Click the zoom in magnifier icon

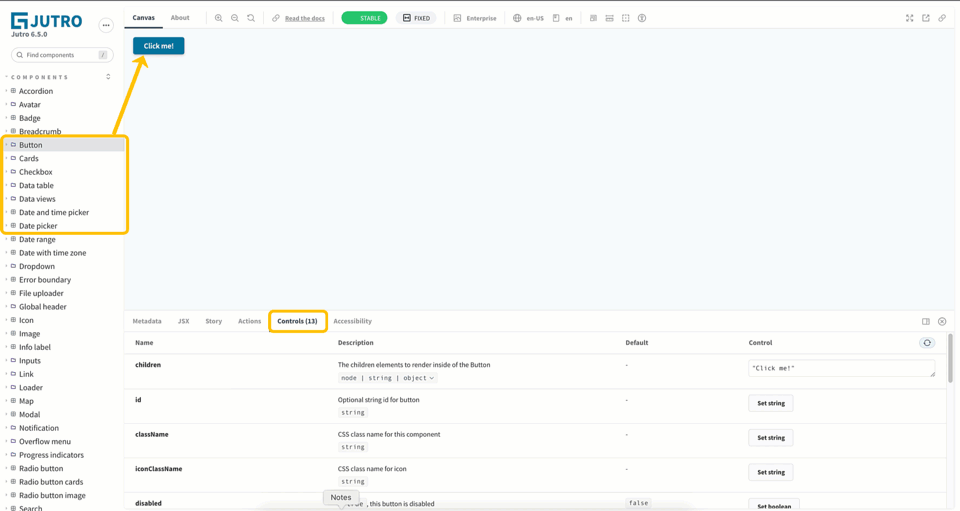pos(219,18)
